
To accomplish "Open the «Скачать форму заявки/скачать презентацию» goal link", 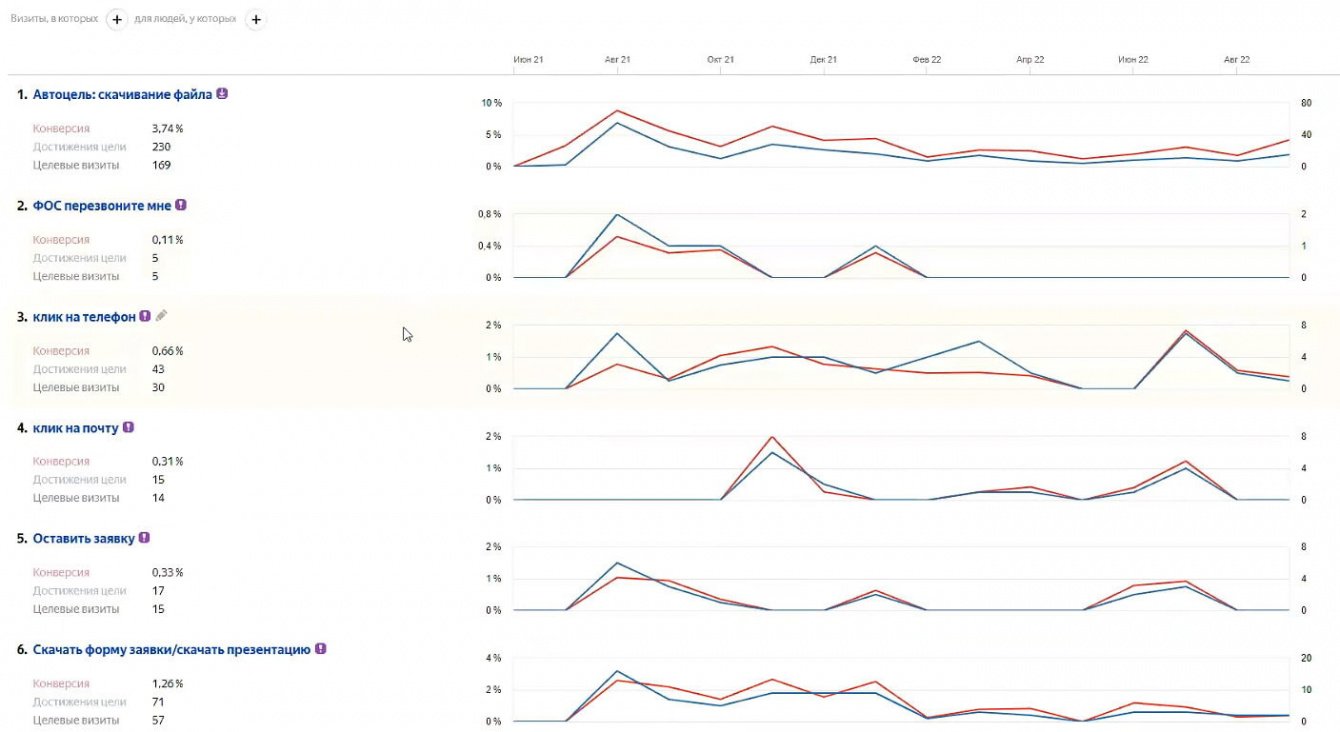I will pos(172,650).
